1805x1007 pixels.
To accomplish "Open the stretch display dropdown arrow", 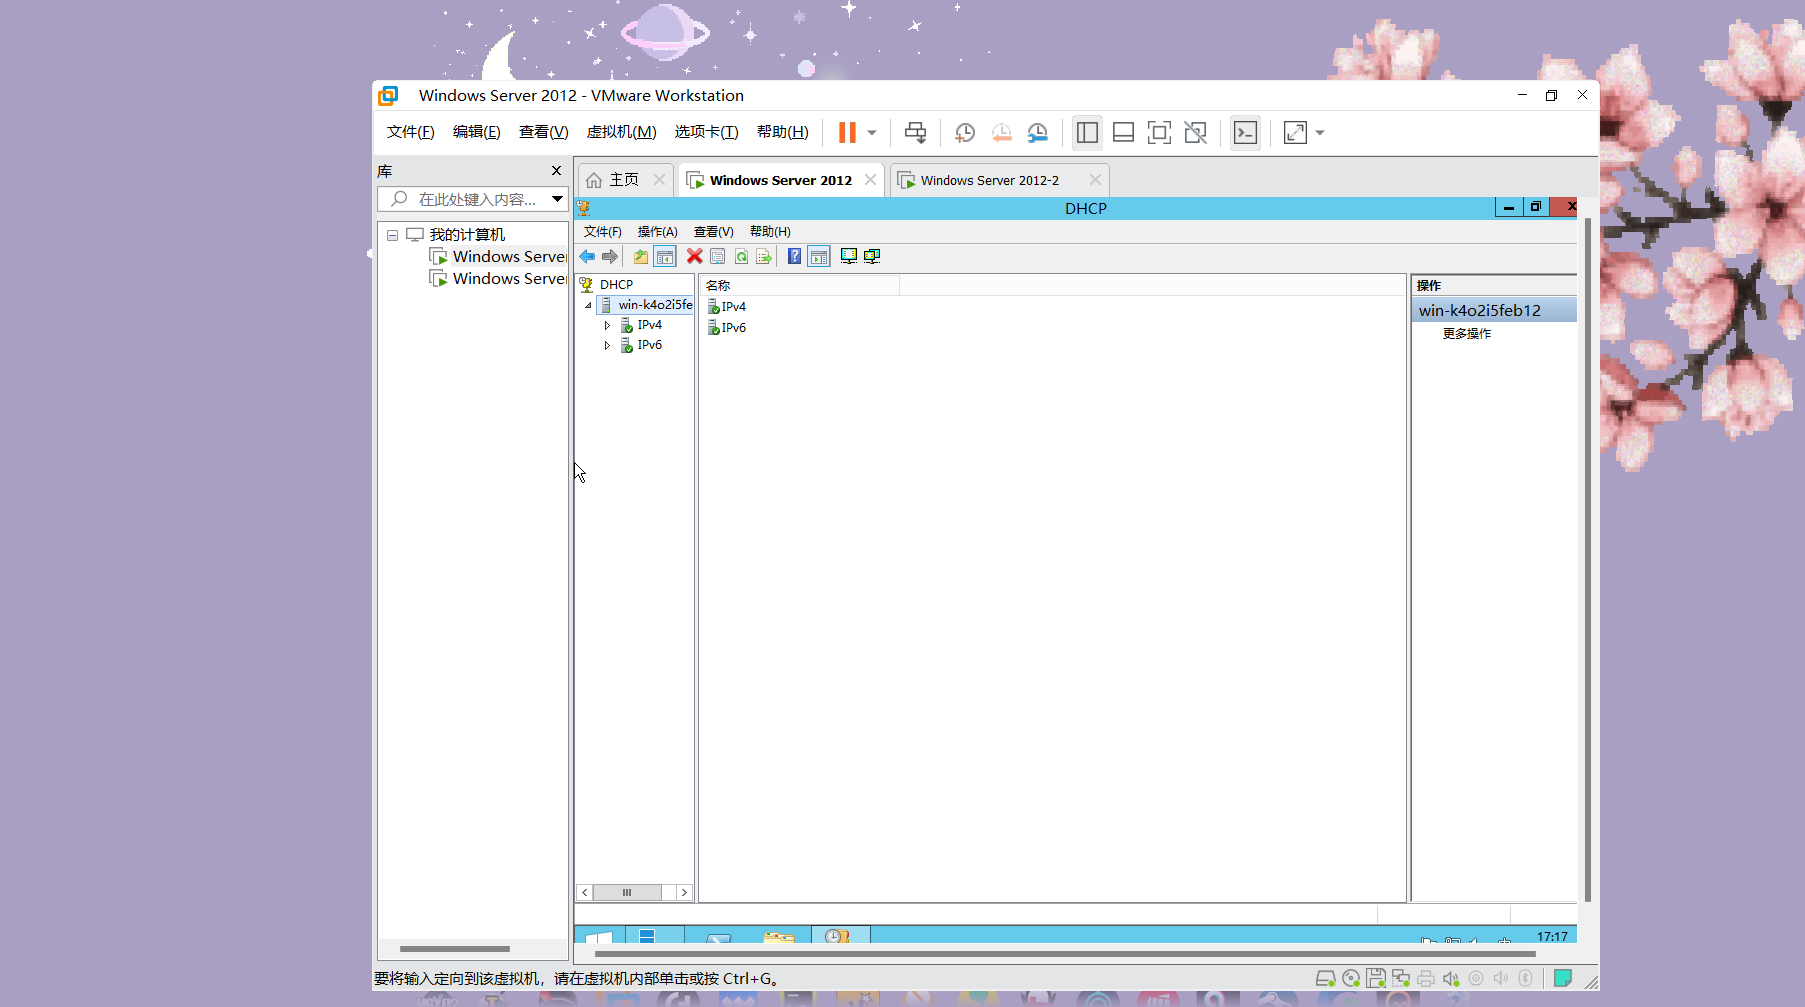I will 1320,133.
